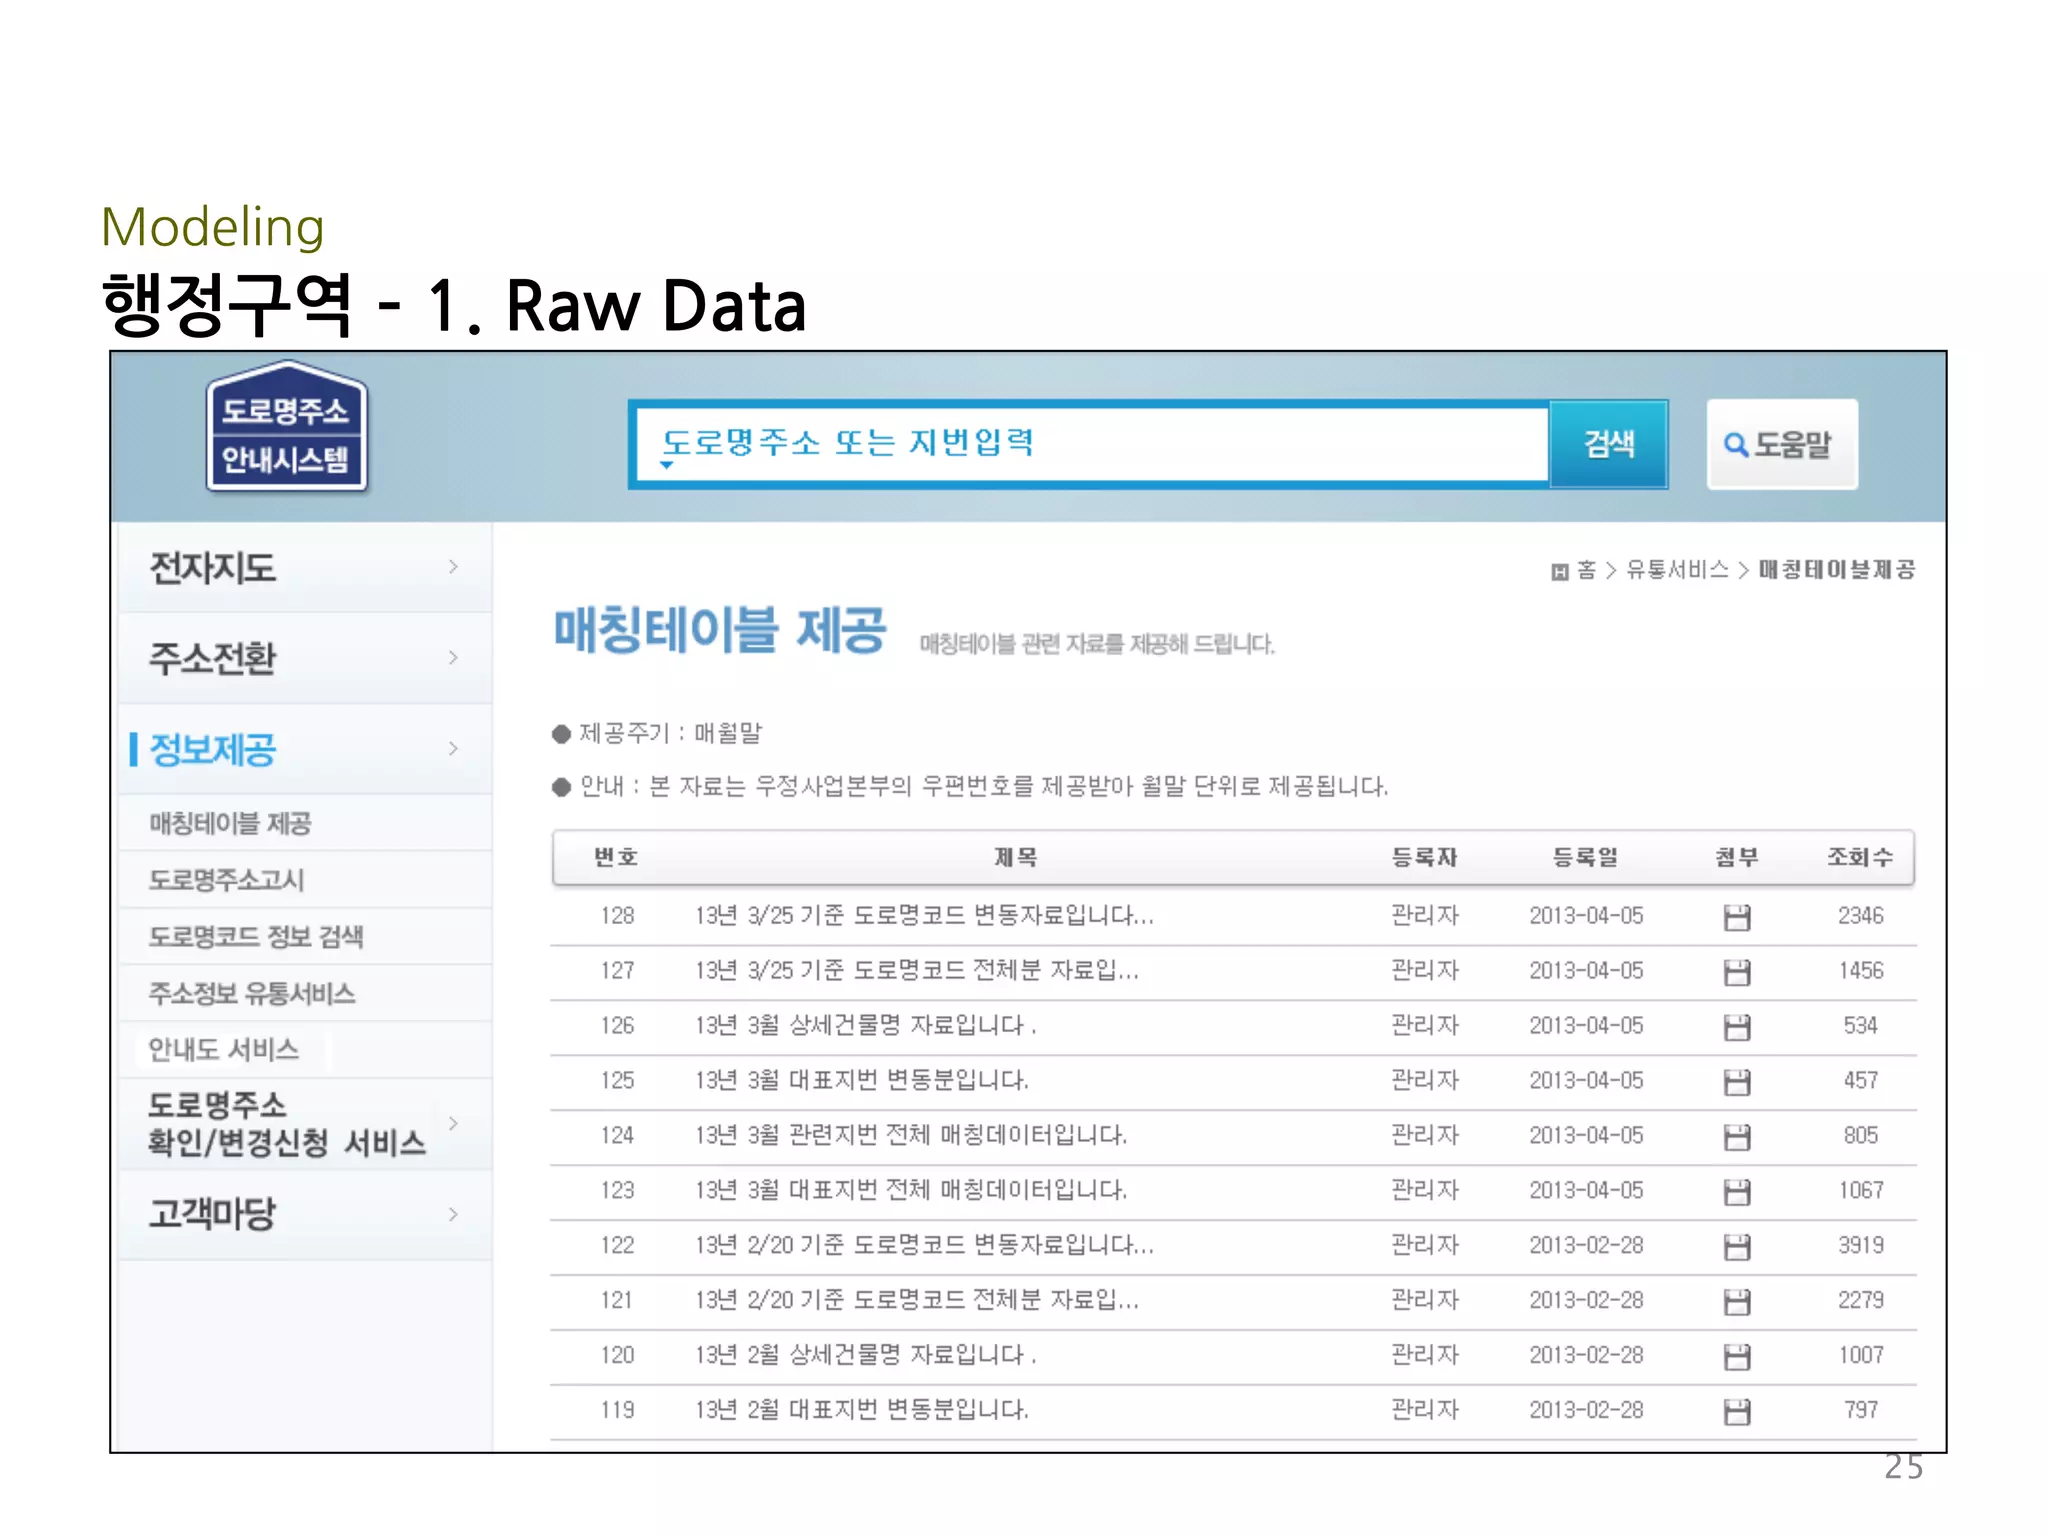Click the attachment icon for post 127
Image resolution: width=2048 pixels, height=1536 pixels.
click(1737, 972)
